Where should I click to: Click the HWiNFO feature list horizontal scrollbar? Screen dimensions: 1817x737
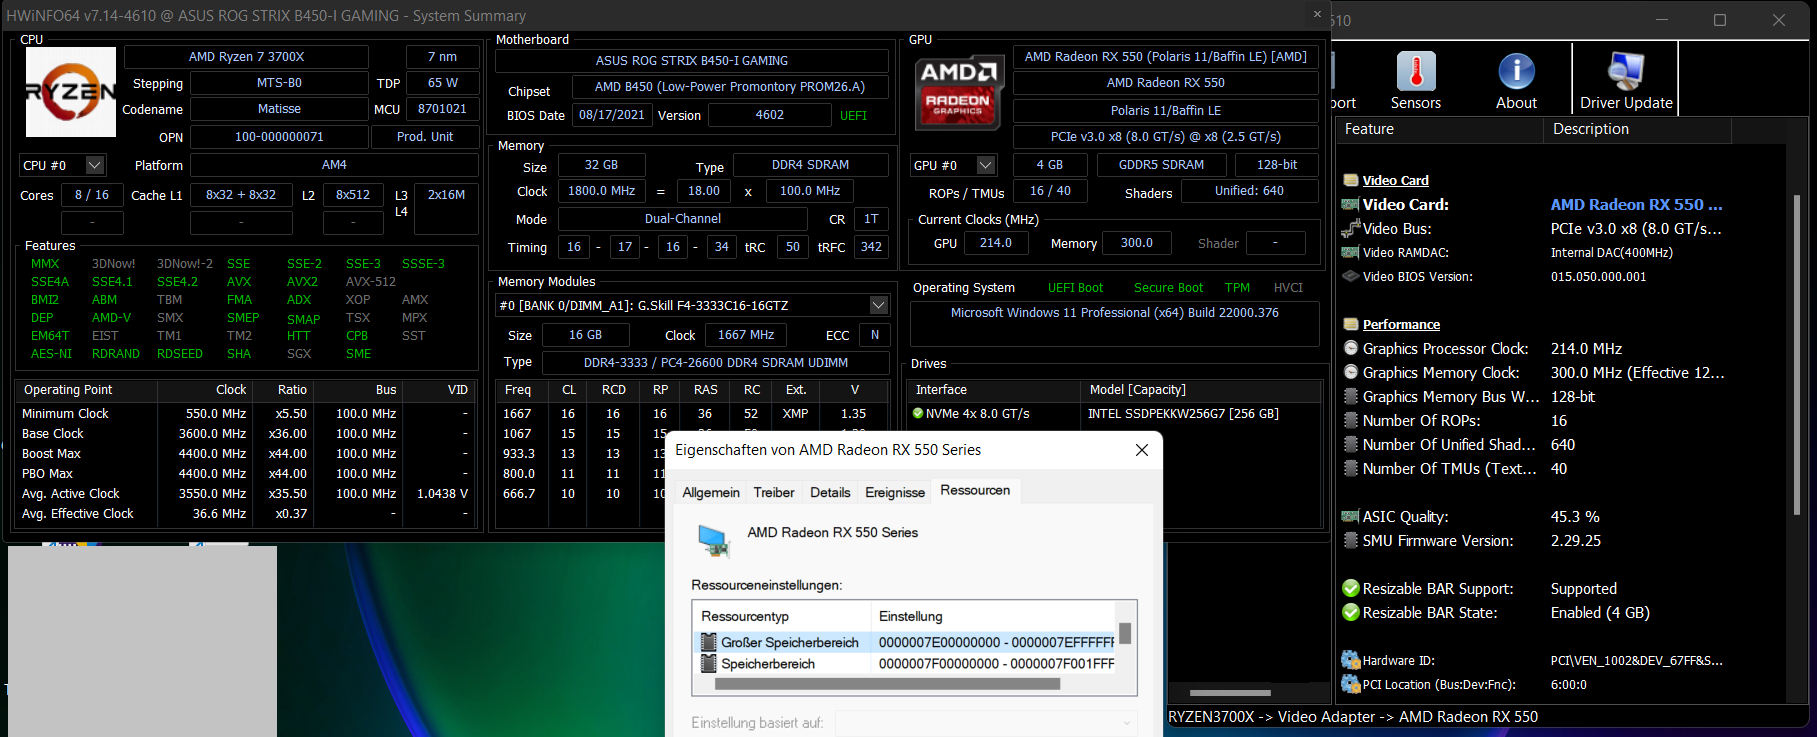click(x=1230, y=692)
